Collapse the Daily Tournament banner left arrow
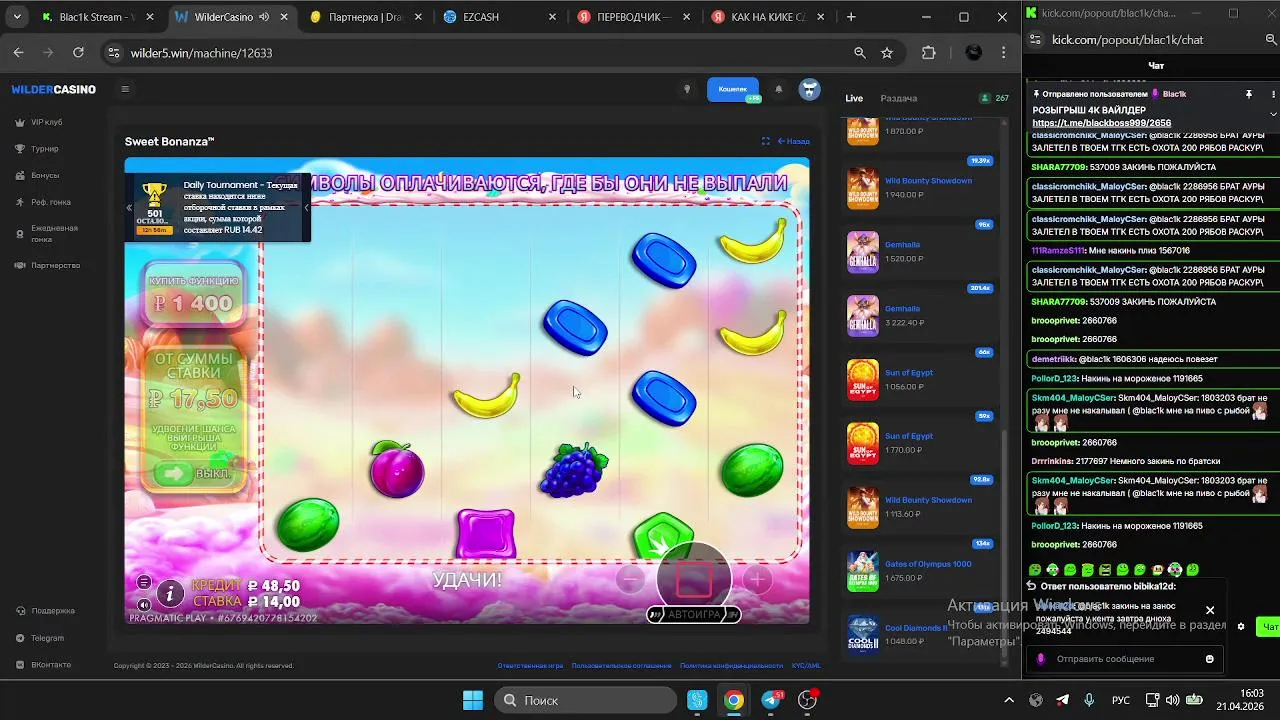Screen dimensions: 1280x720 (129, 208)
